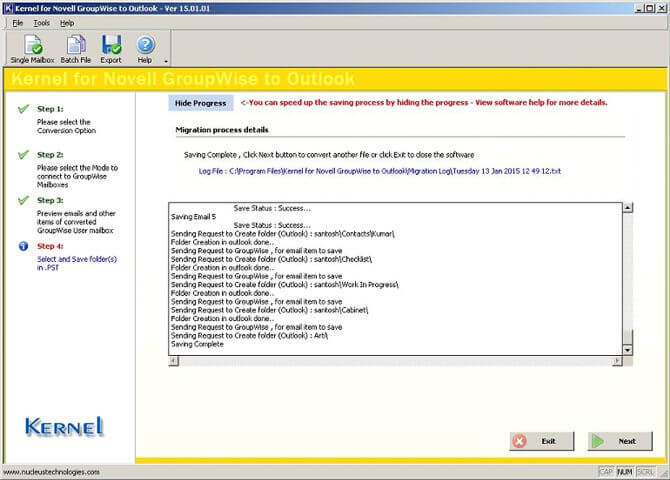Open the Help menu in menu bar

point(67,23)
